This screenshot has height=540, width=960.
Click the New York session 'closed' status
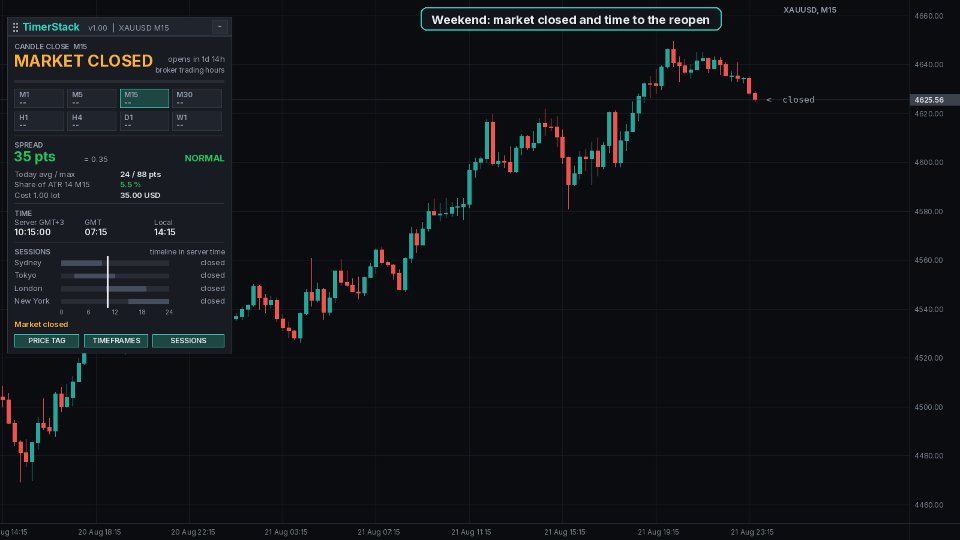[212, 301]
